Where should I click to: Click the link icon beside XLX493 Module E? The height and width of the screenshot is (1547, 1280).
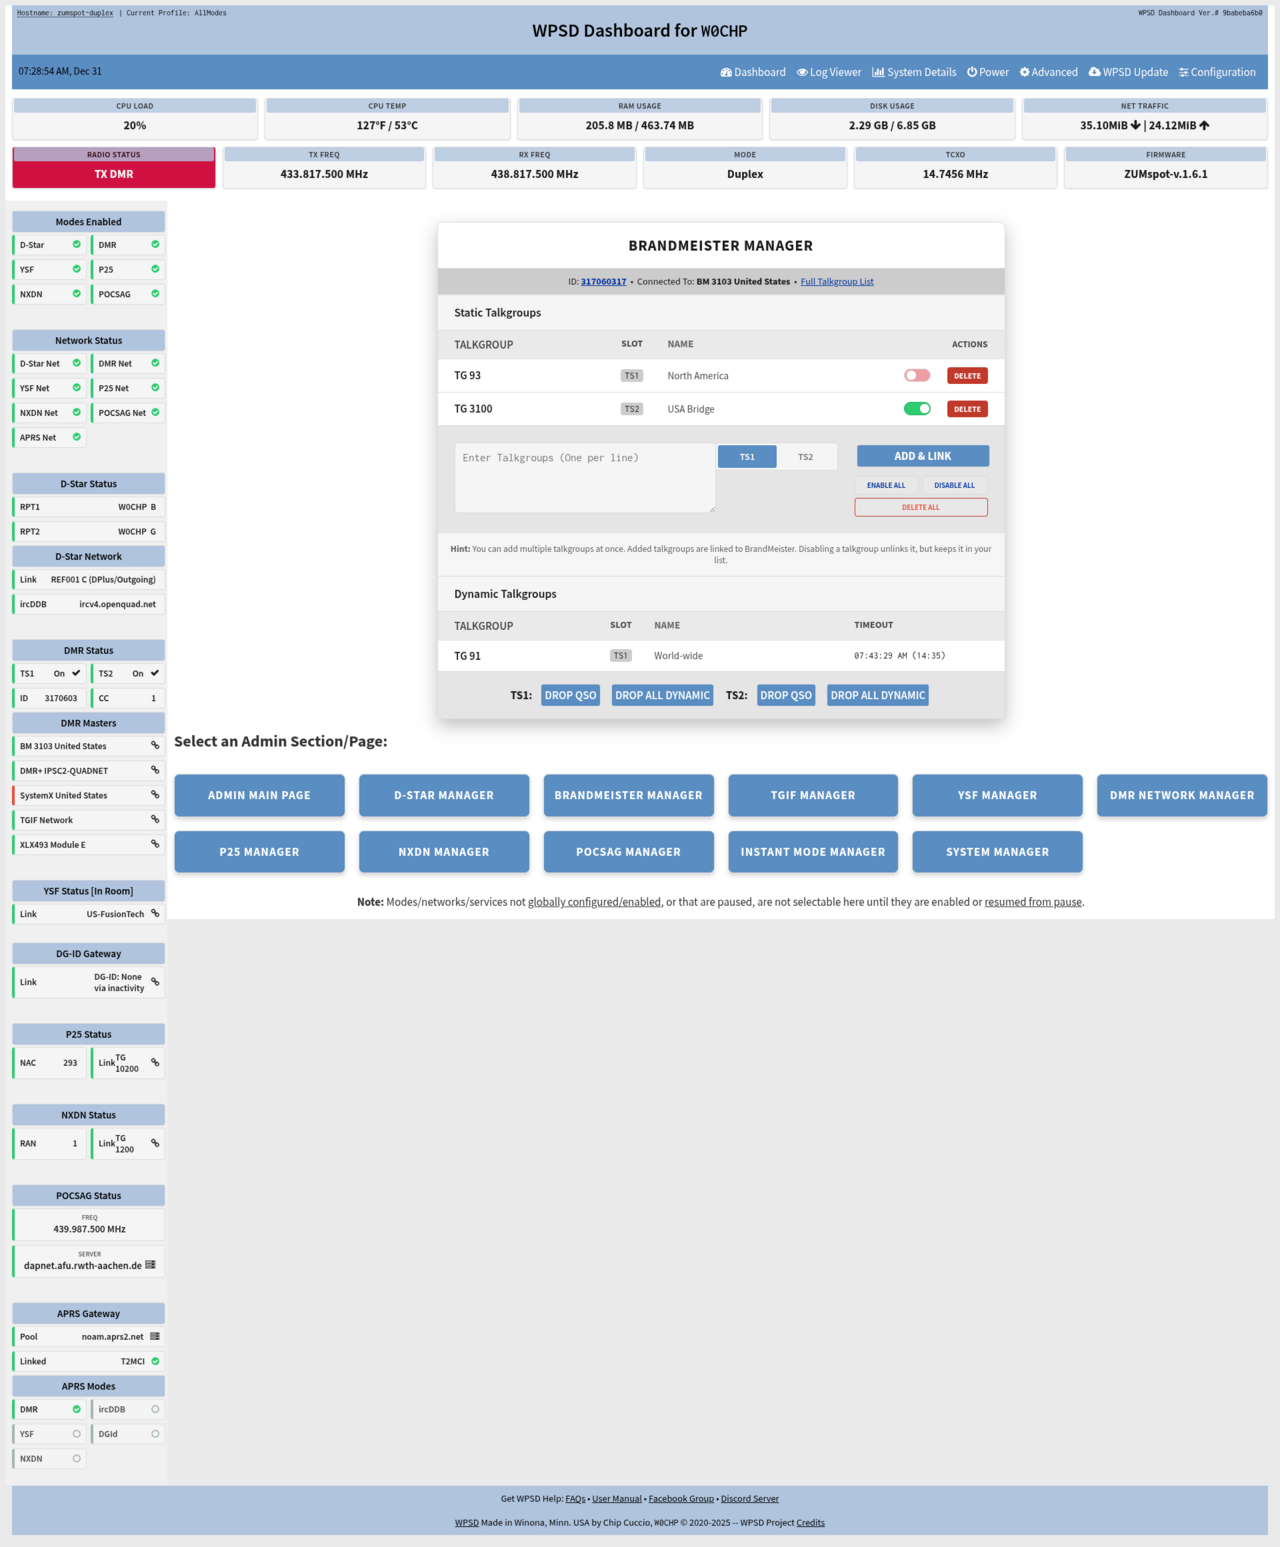155,844
